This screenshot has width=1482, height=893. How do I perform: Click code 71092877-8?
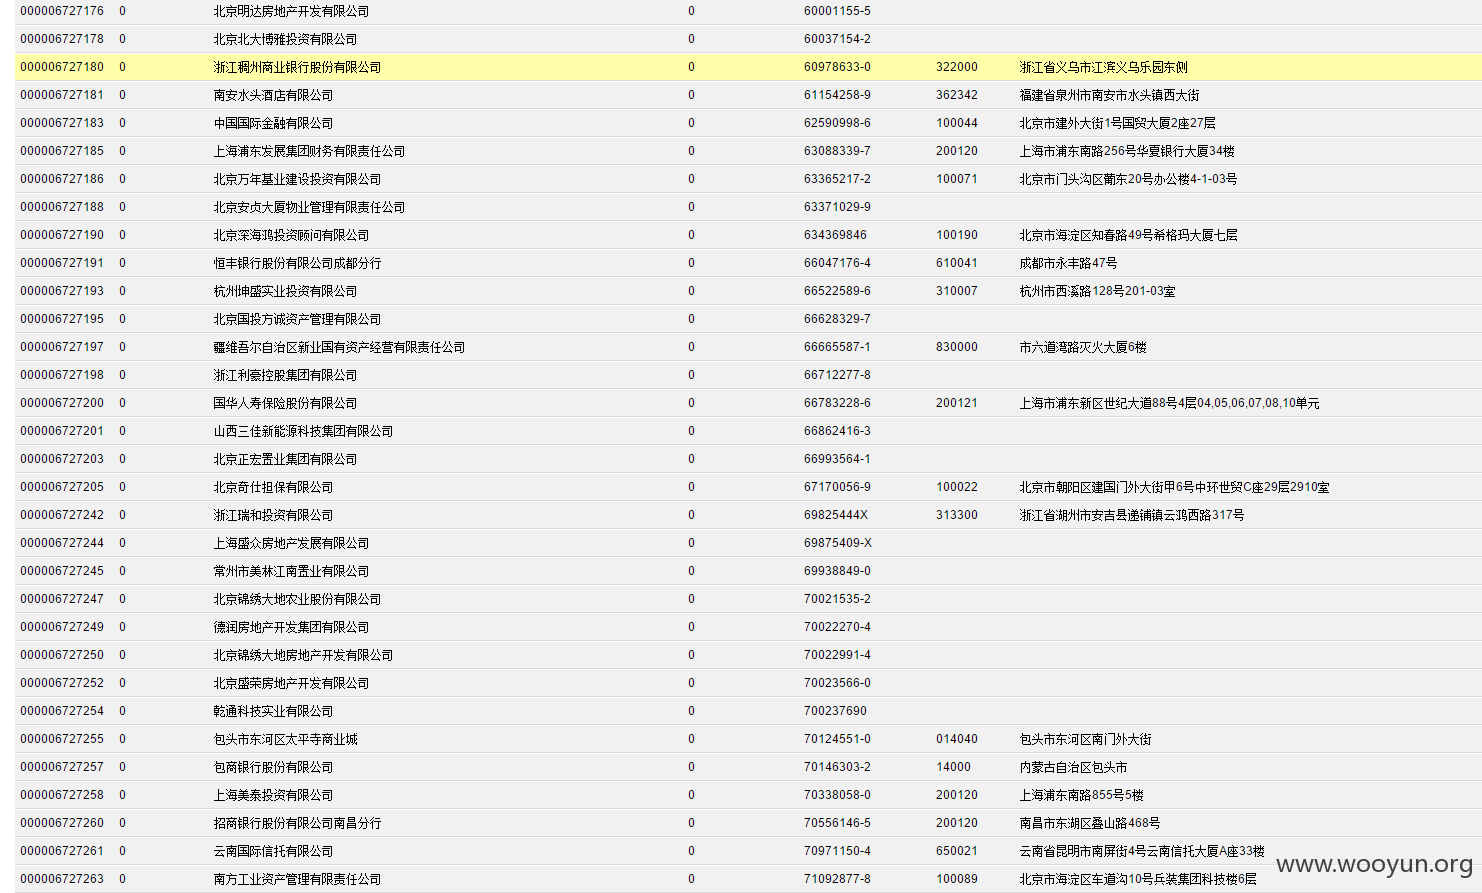tap(837, 879)
